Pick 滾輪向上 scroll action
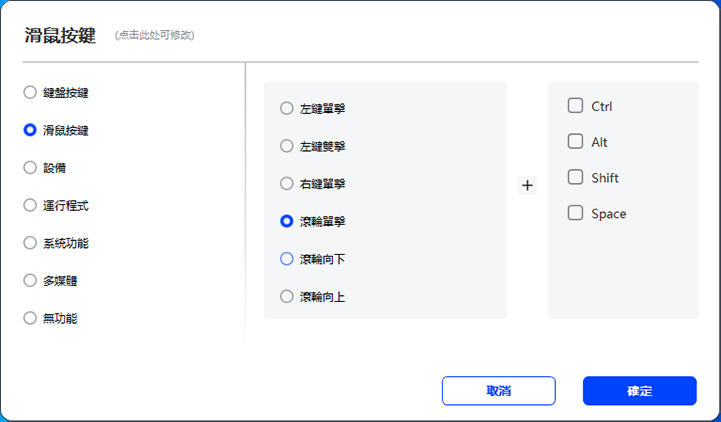This screenshot has width=721, height=422. click(287, 297)
